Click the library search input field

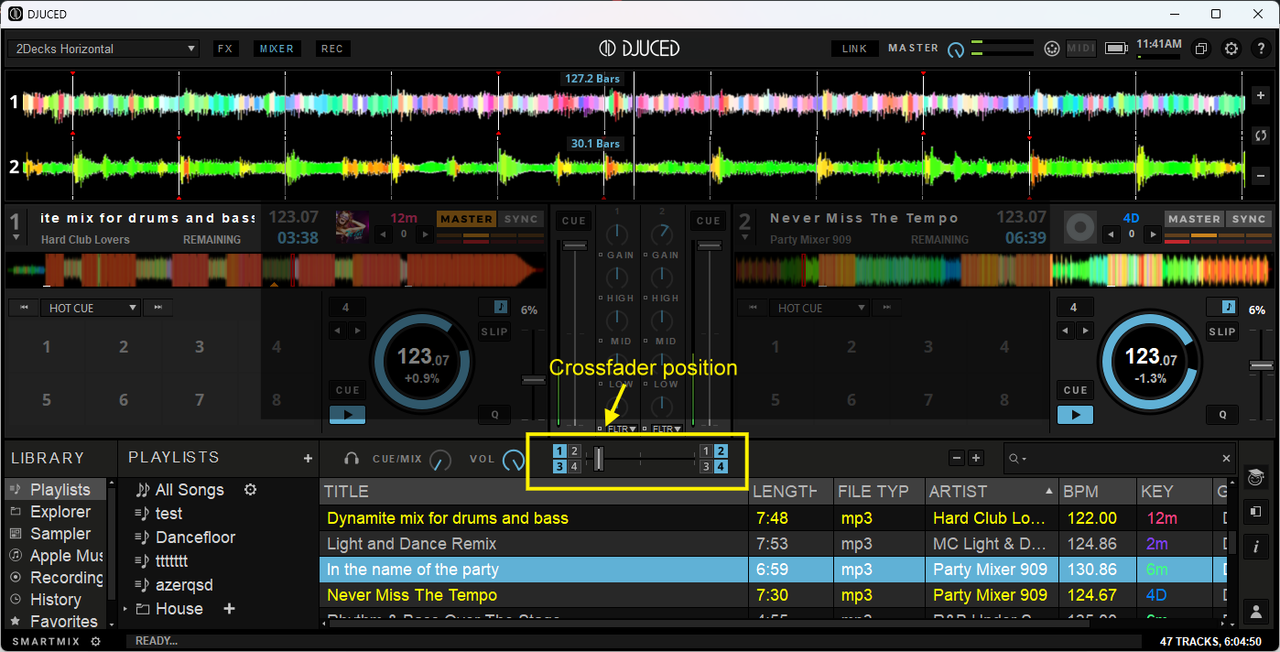[x=1118, y=458]
